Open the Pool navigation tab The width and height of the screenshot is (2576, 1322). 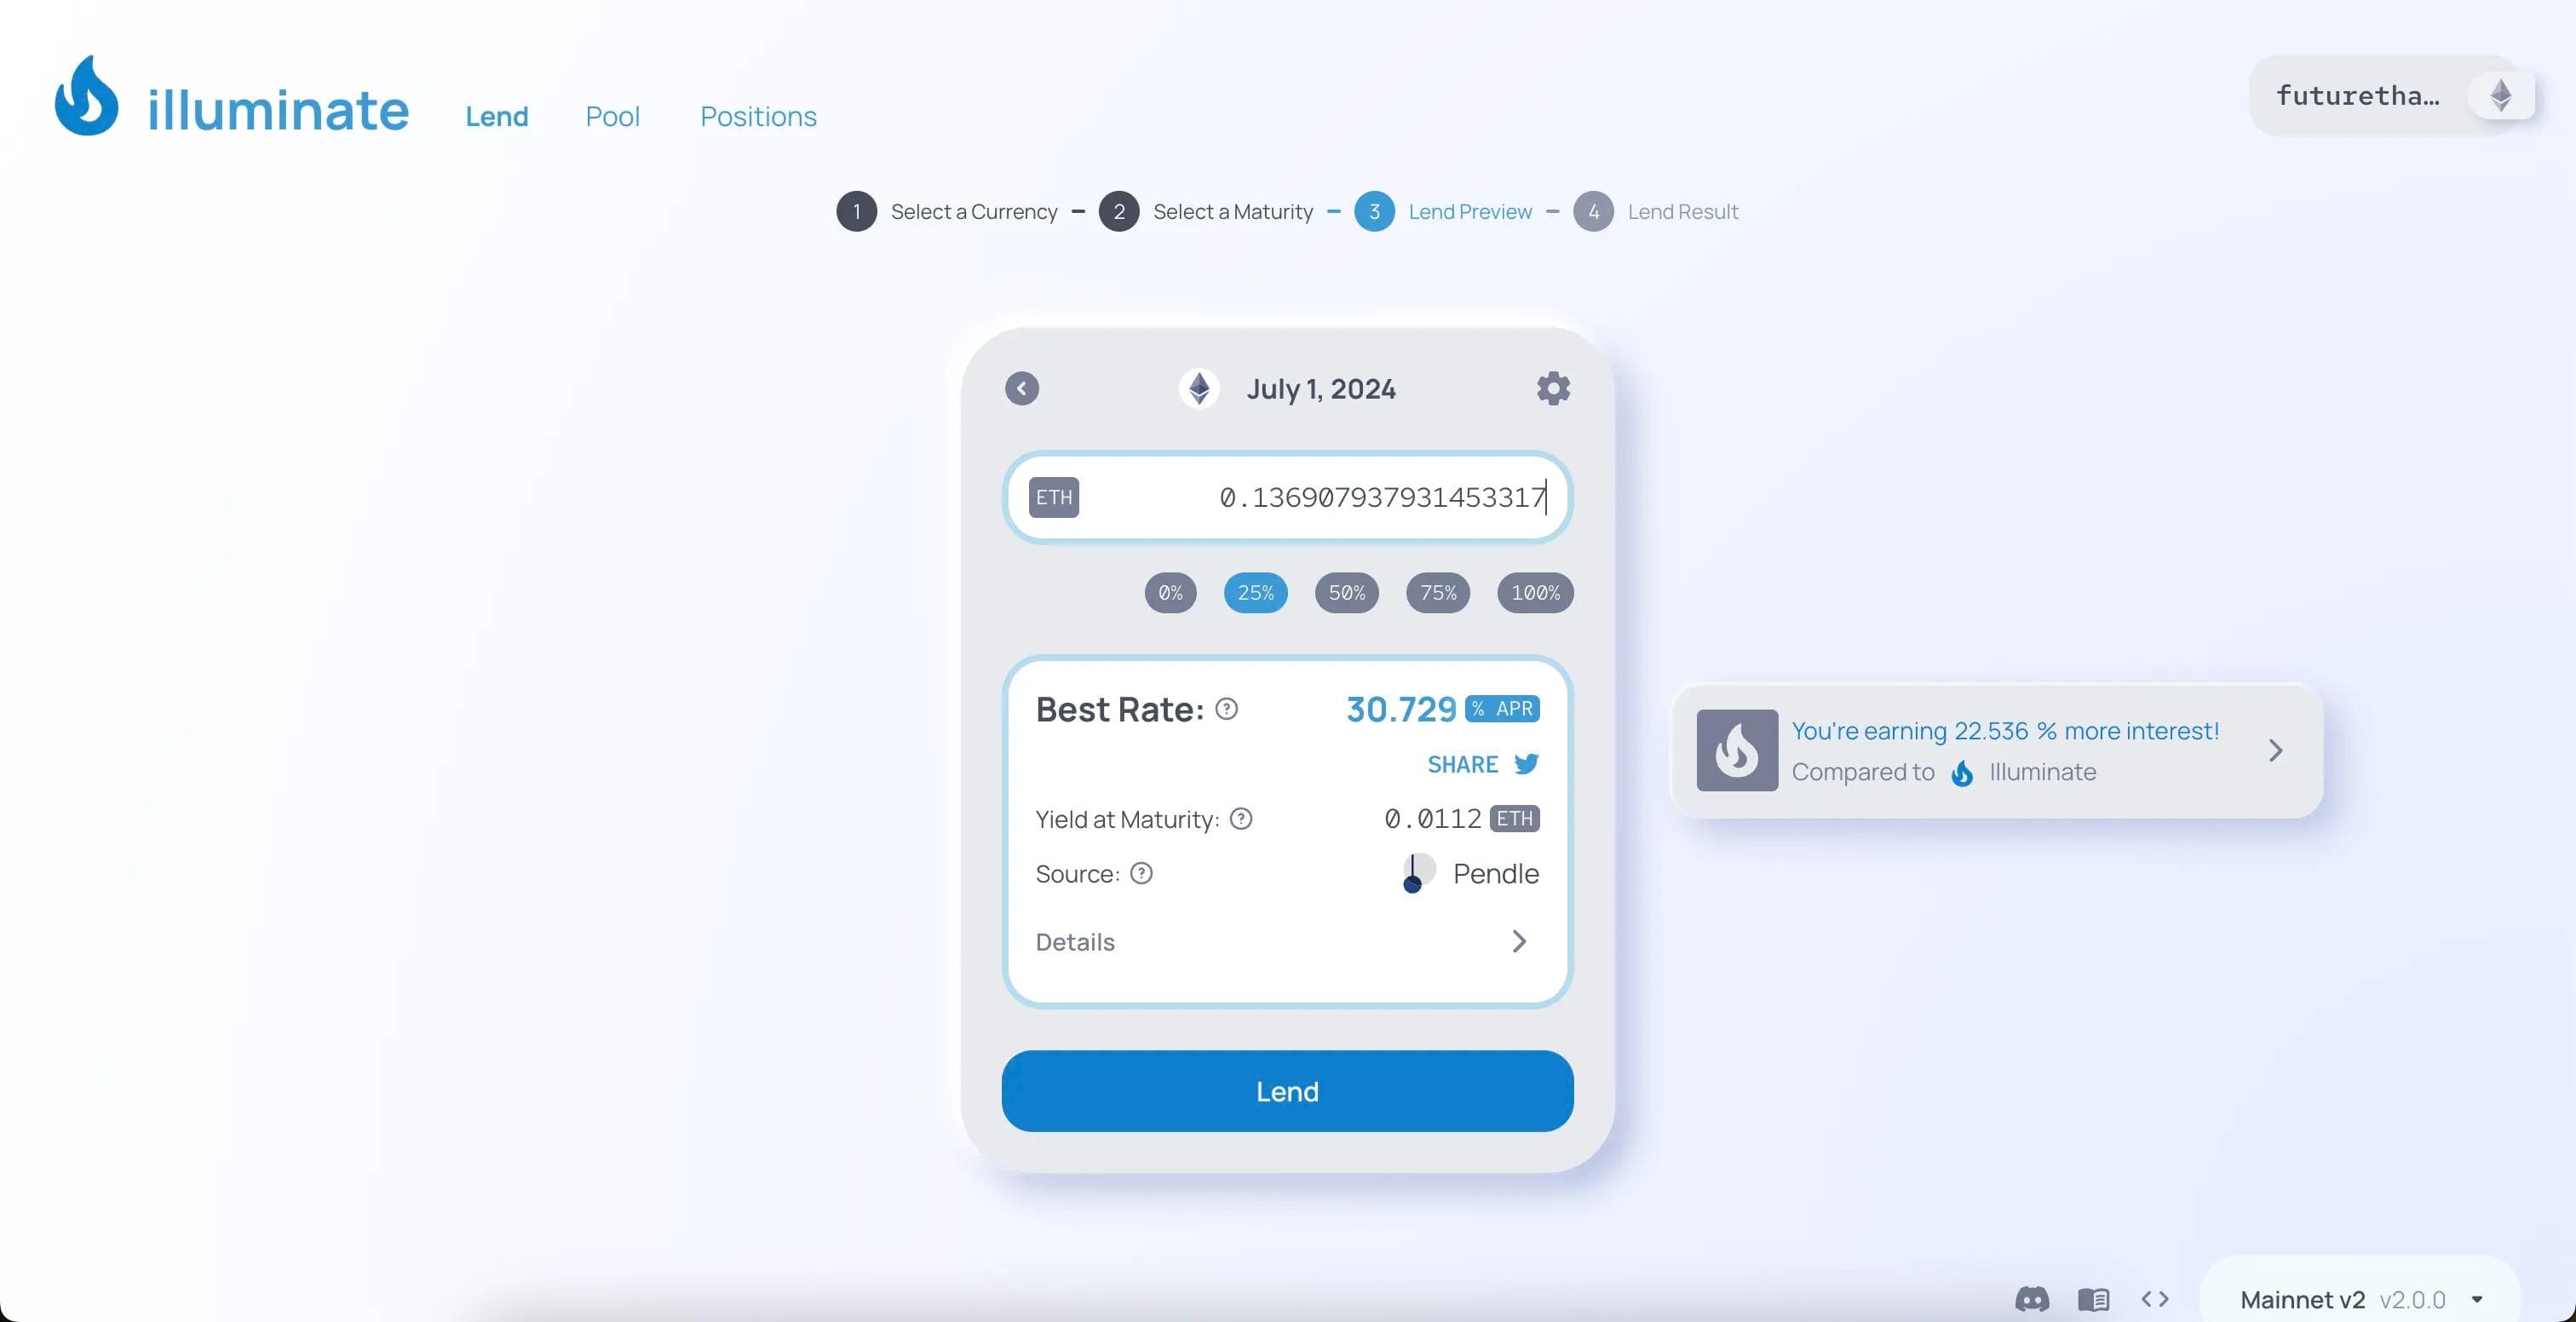(610, 115)
